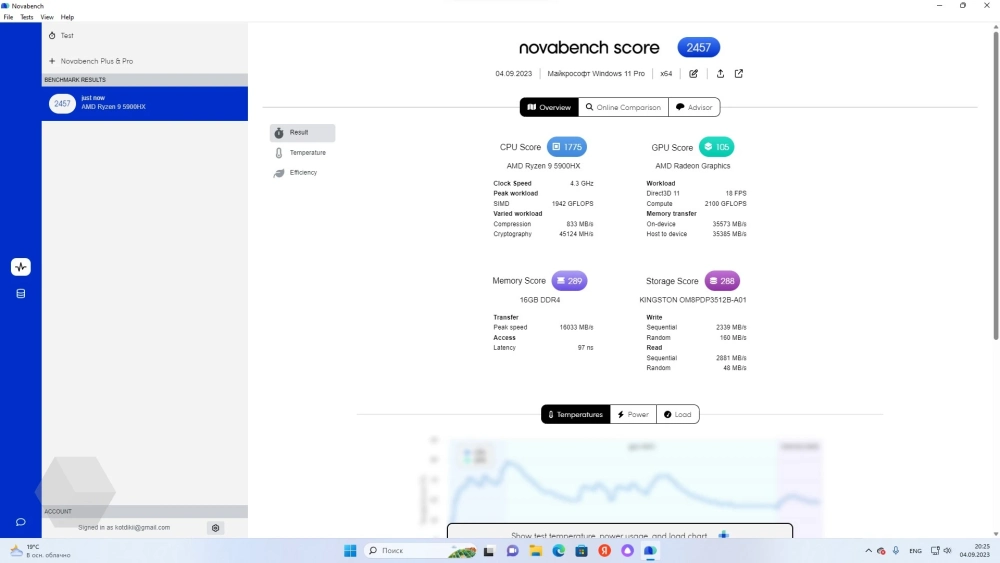The image size is (1000, 563).
Task: Open Novabench taskbar icon
Action: coord(651,551)
